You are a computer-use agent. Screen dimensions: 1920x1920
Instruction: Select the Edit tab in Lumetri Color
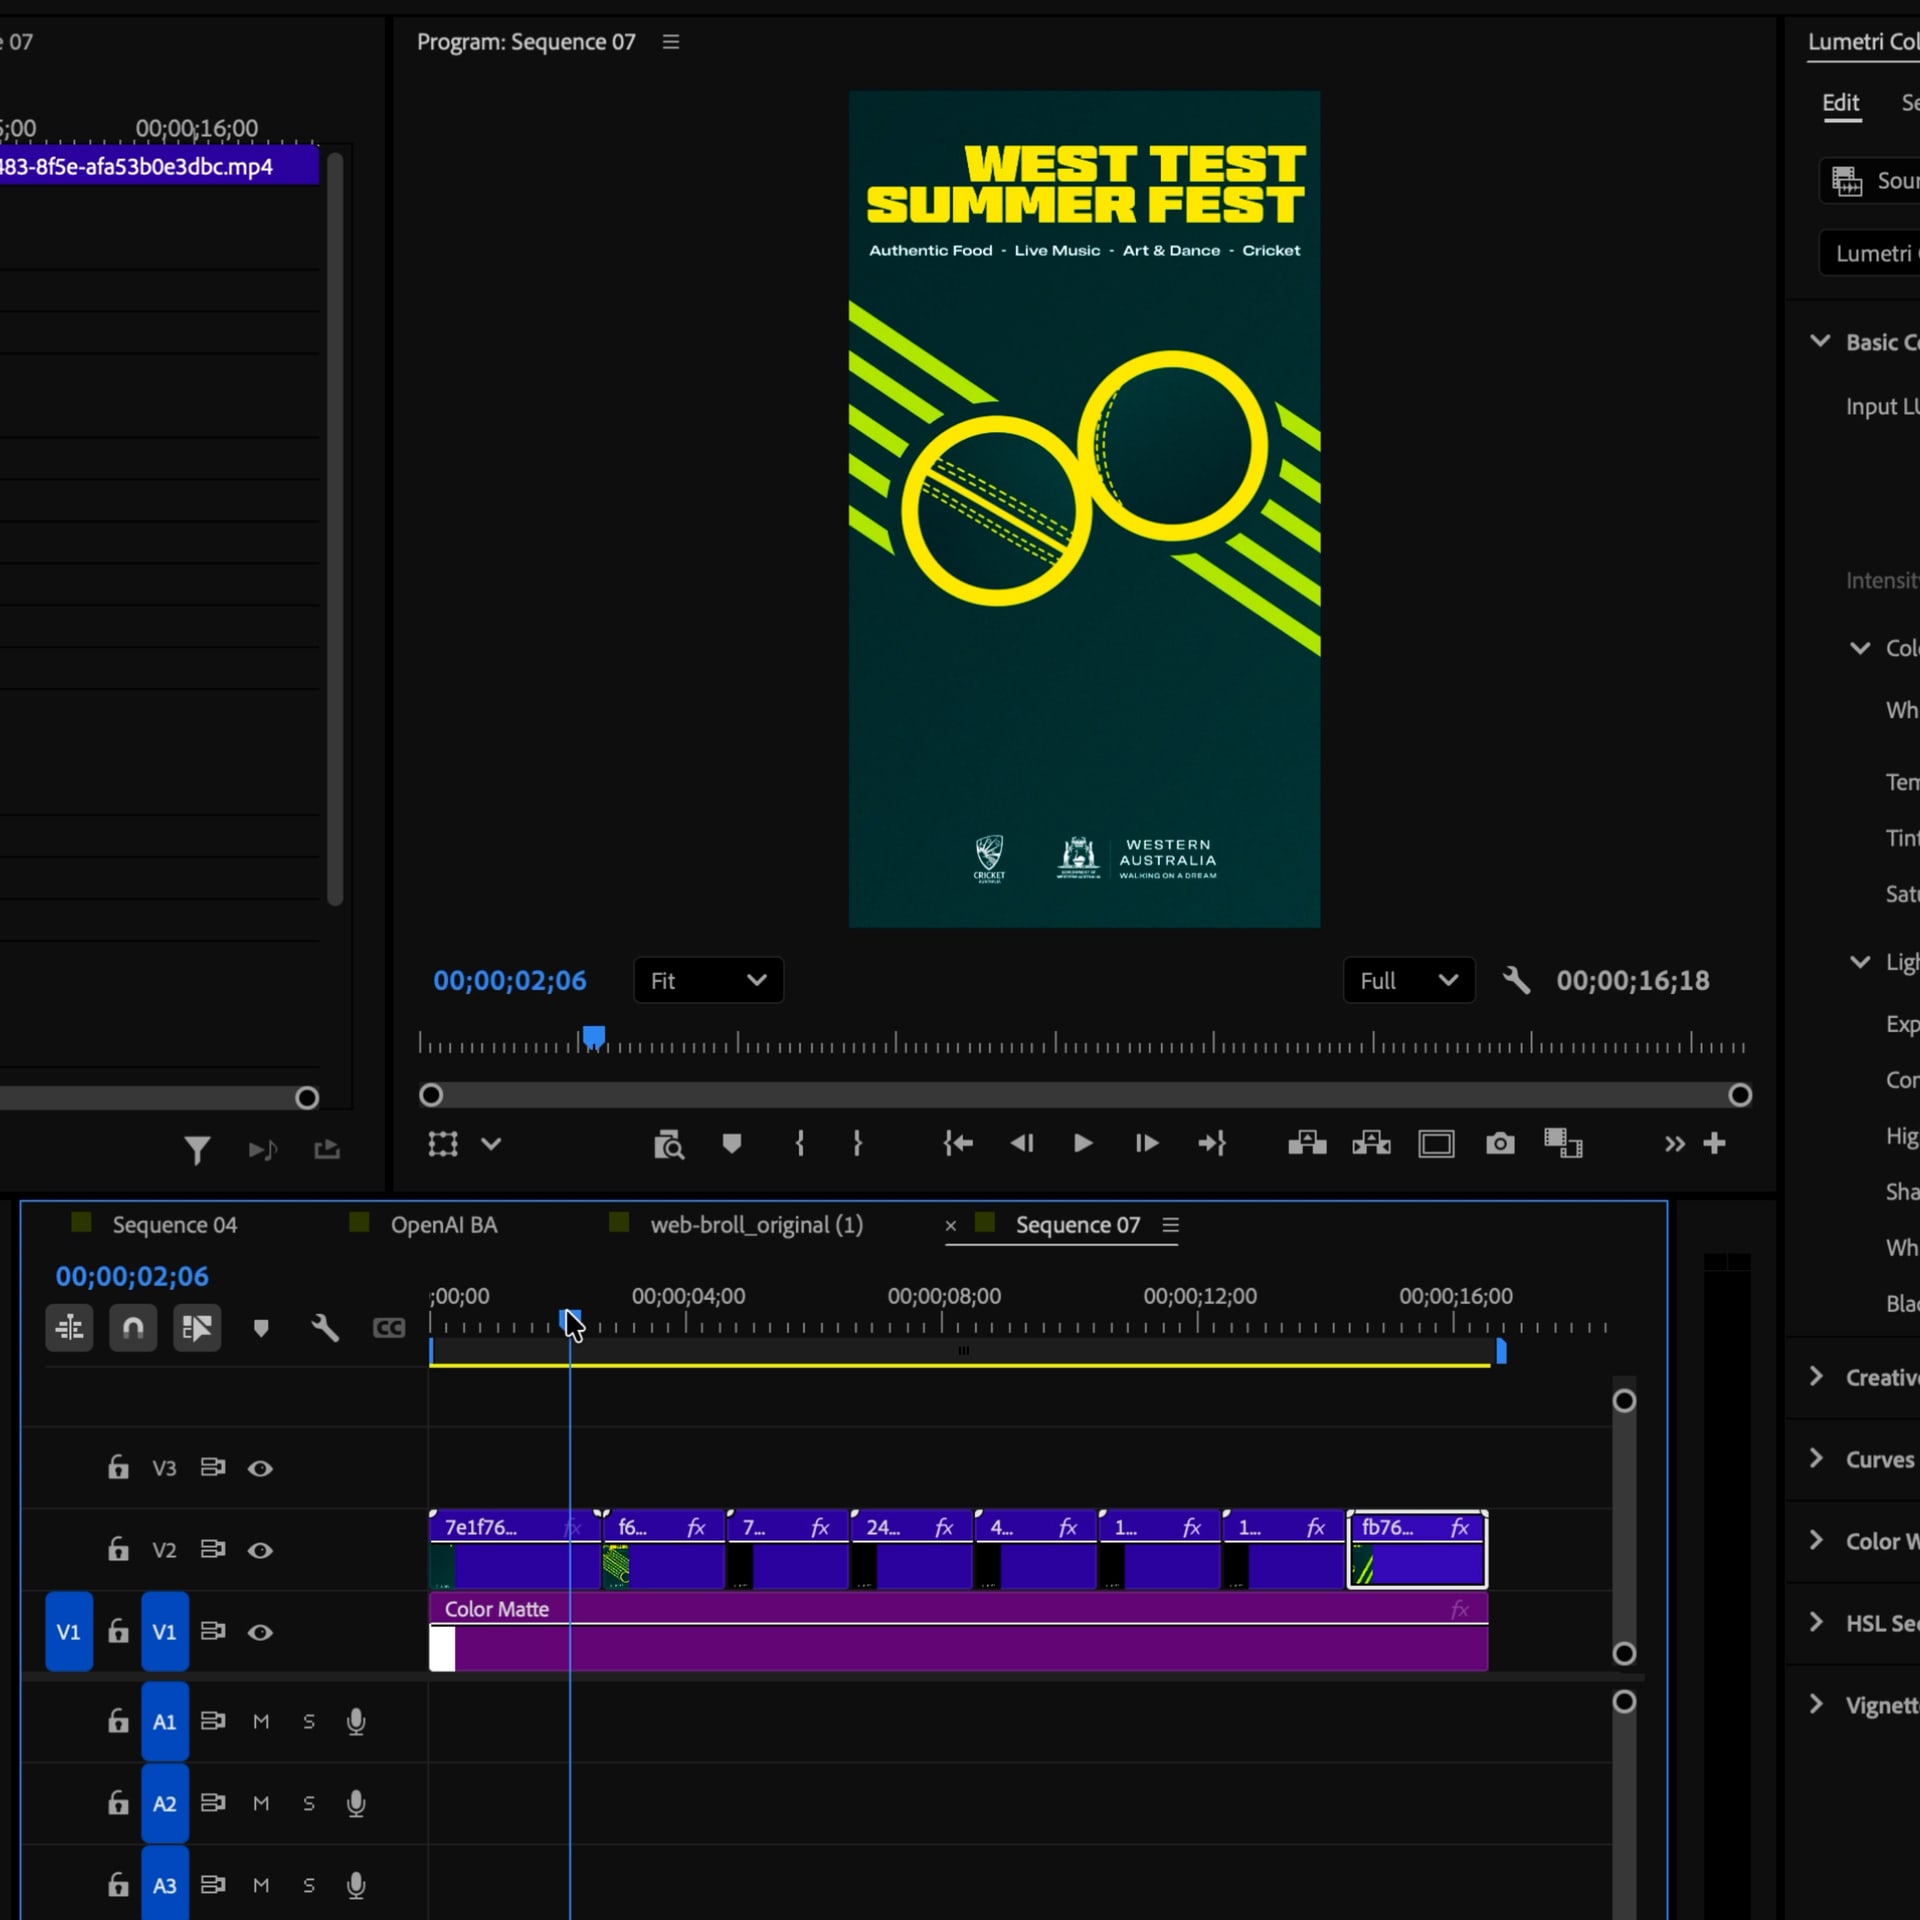(x=1841, y=103)
